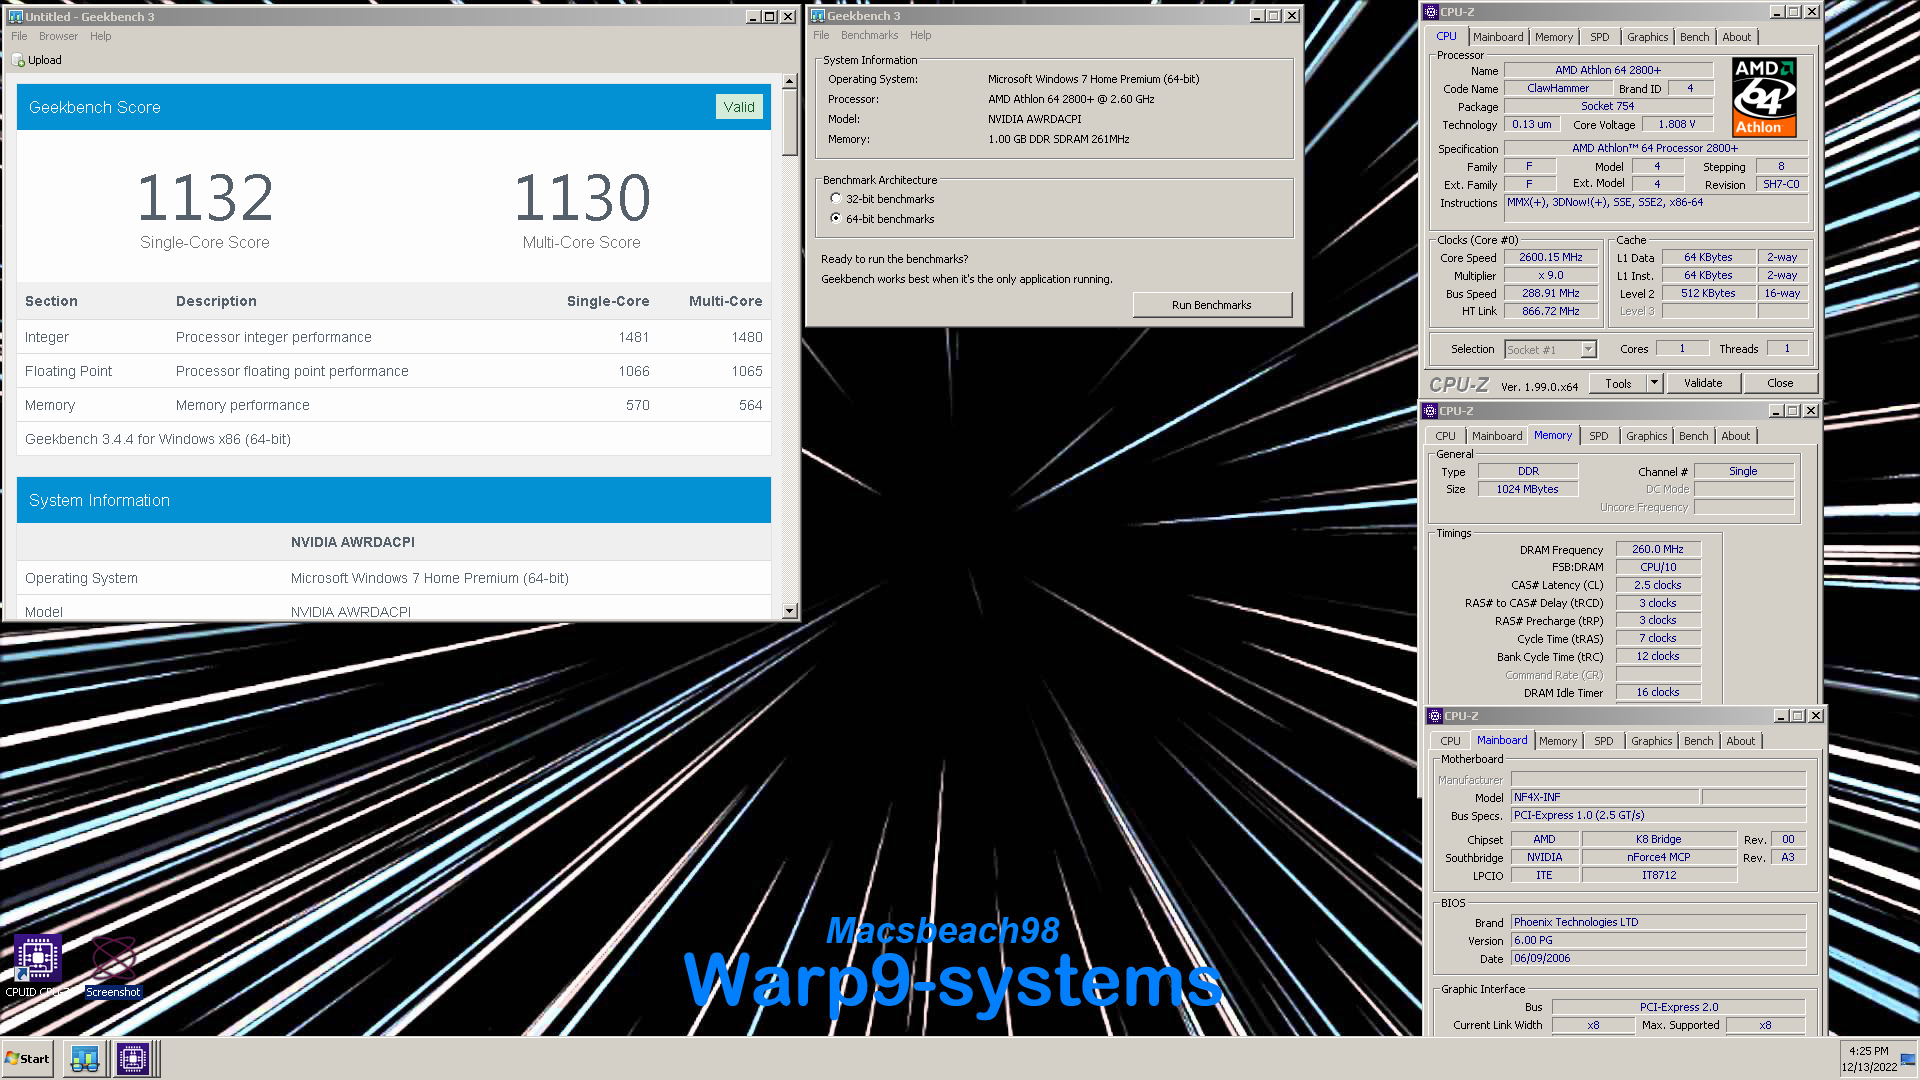Click the BIOS date 06/09/2006 field

click(x=1658, y=958)
